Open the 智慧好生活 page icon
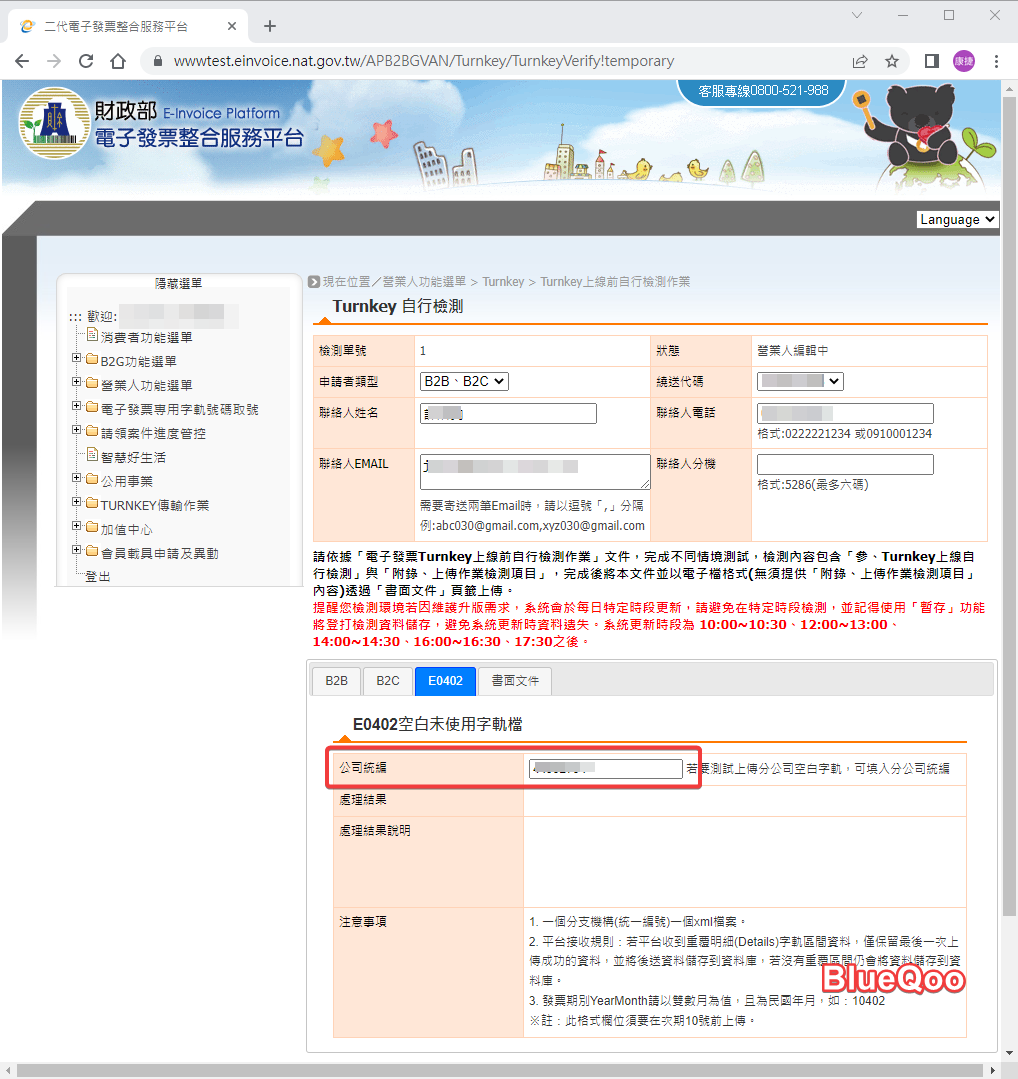Image resolution: width=1018 pixels, height=1079 pixels. [91, 454]
